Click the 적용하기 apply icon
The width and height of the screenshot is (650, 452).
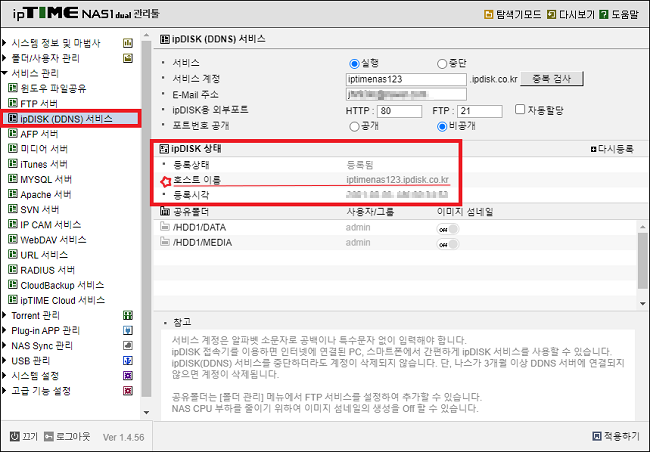pyautogui.click(x=597, y=436)
